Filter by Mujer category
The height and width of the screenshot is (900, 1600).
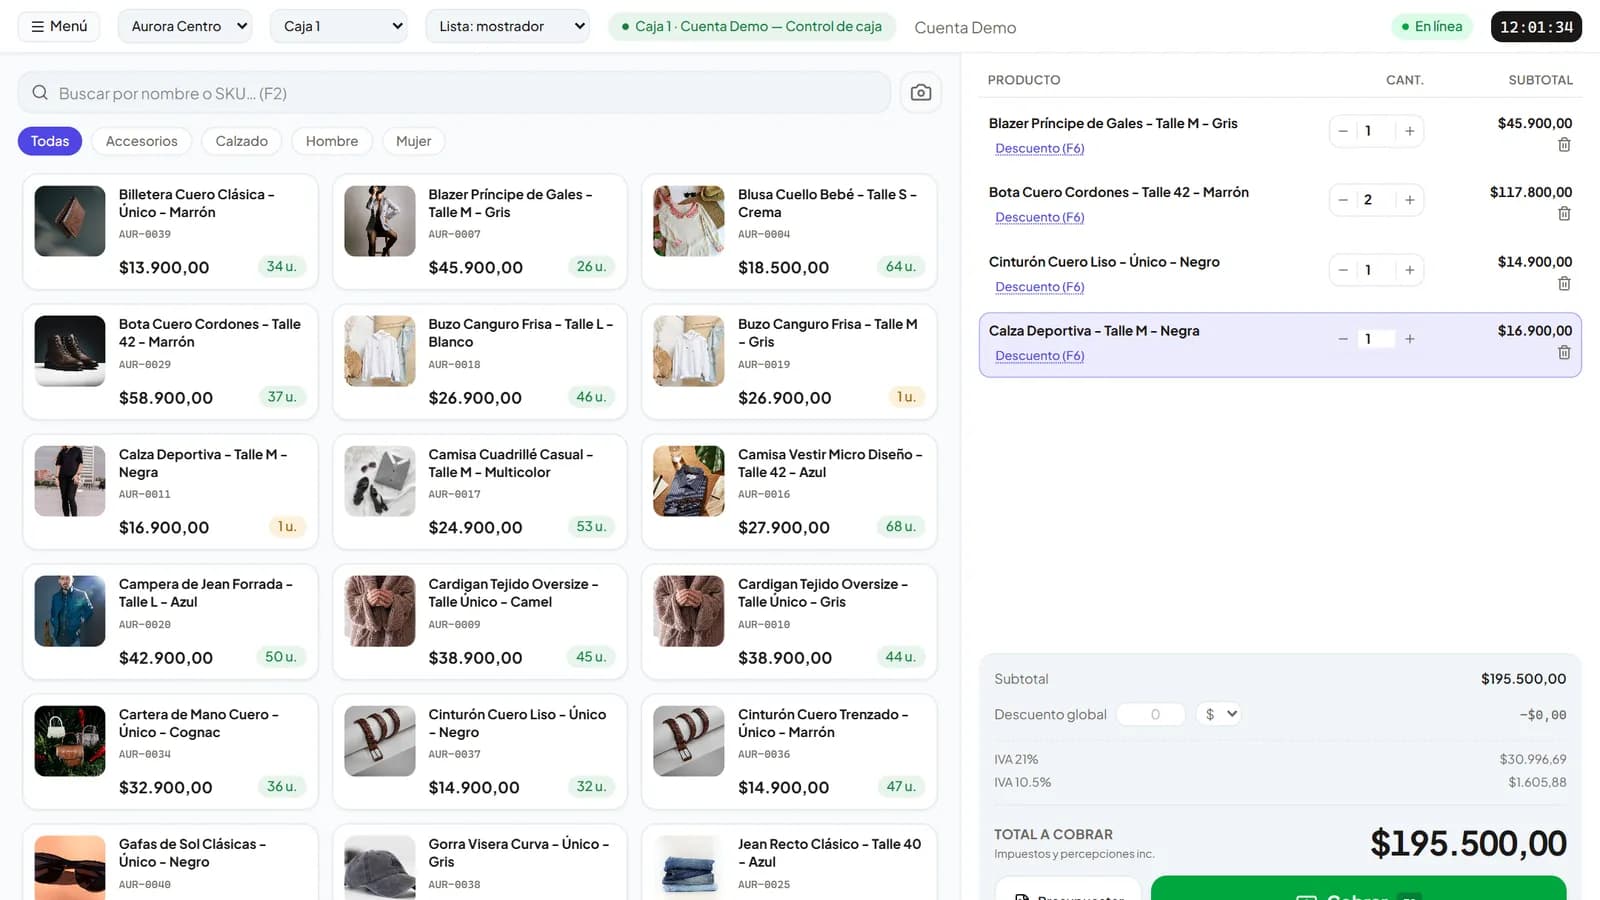click(x=413, y=141)
